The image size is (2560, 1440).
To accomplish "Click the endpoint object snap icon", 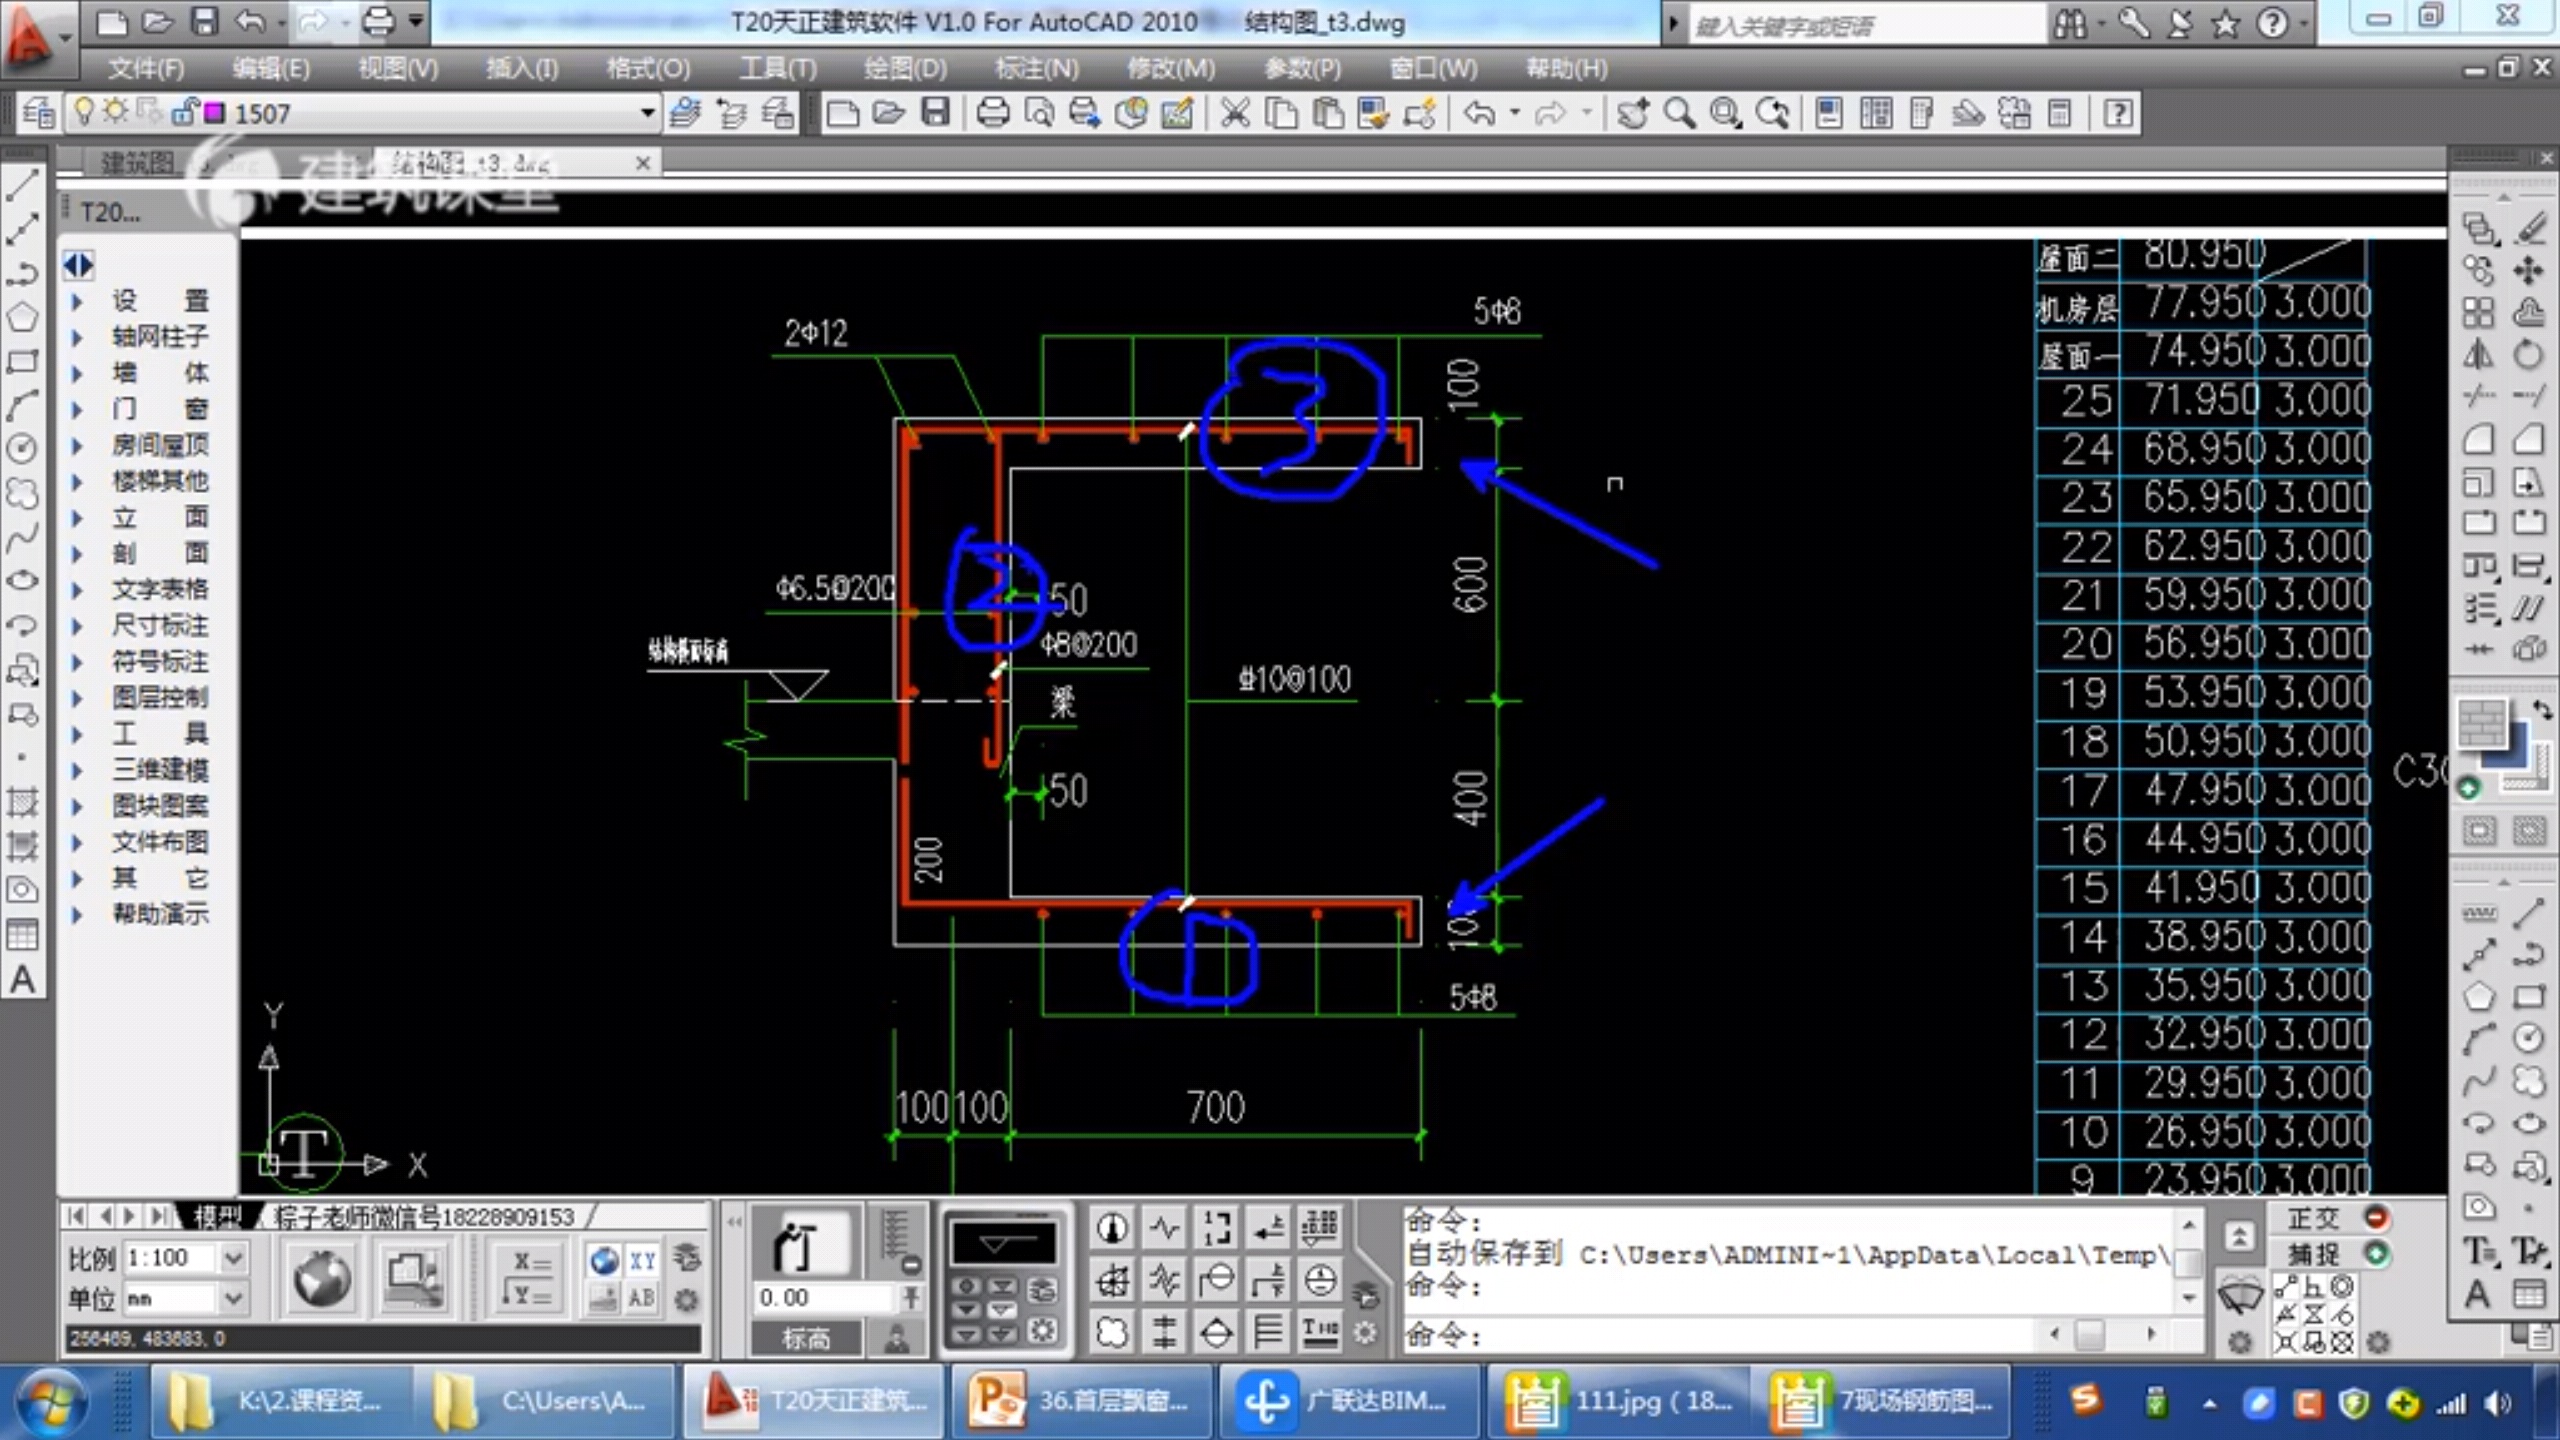I will 2286,1287.
